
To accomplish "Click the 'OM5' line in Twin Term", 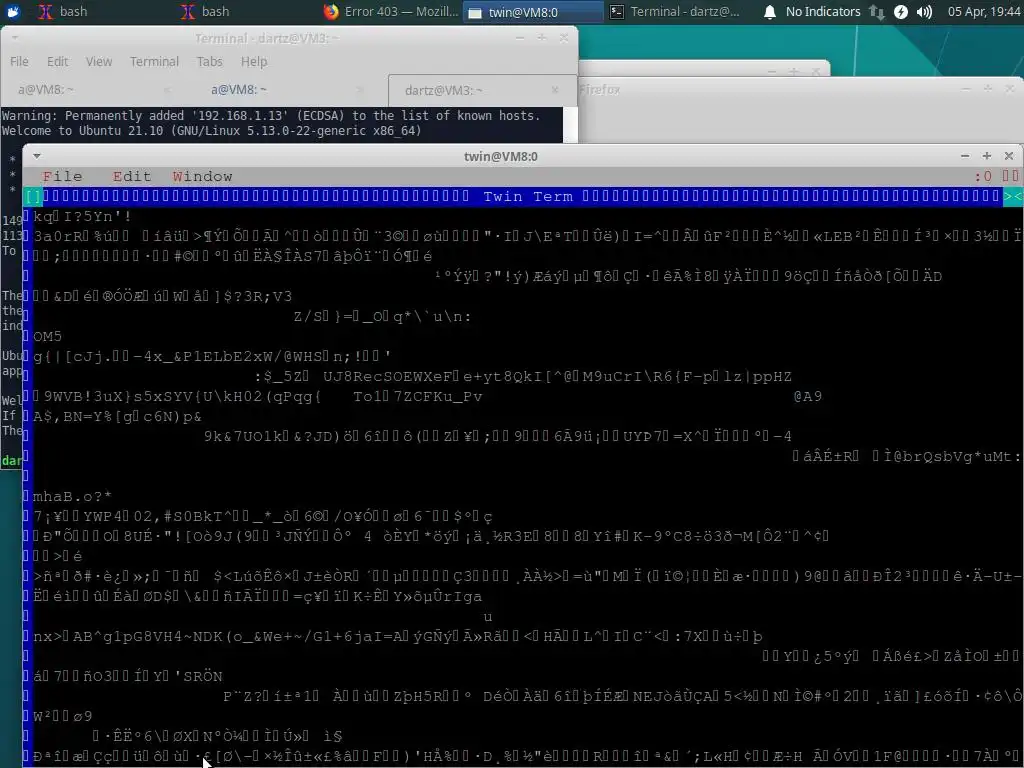I will 48,336.
